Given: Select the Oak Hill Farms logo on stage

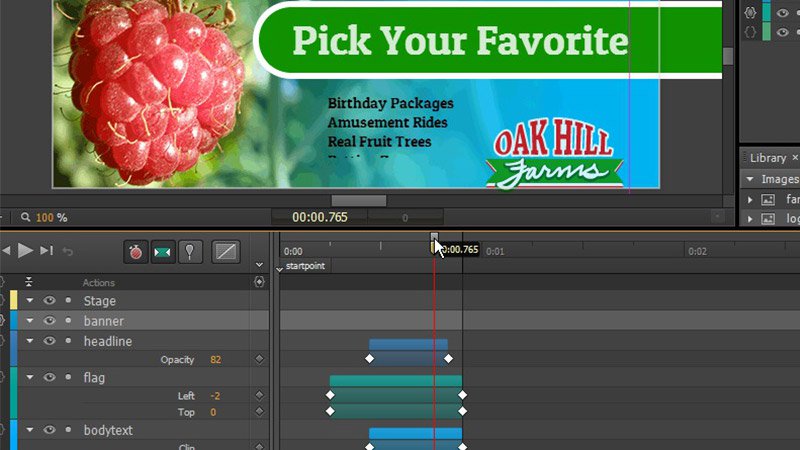Looking at the screenshot, I should pos(554,153).
